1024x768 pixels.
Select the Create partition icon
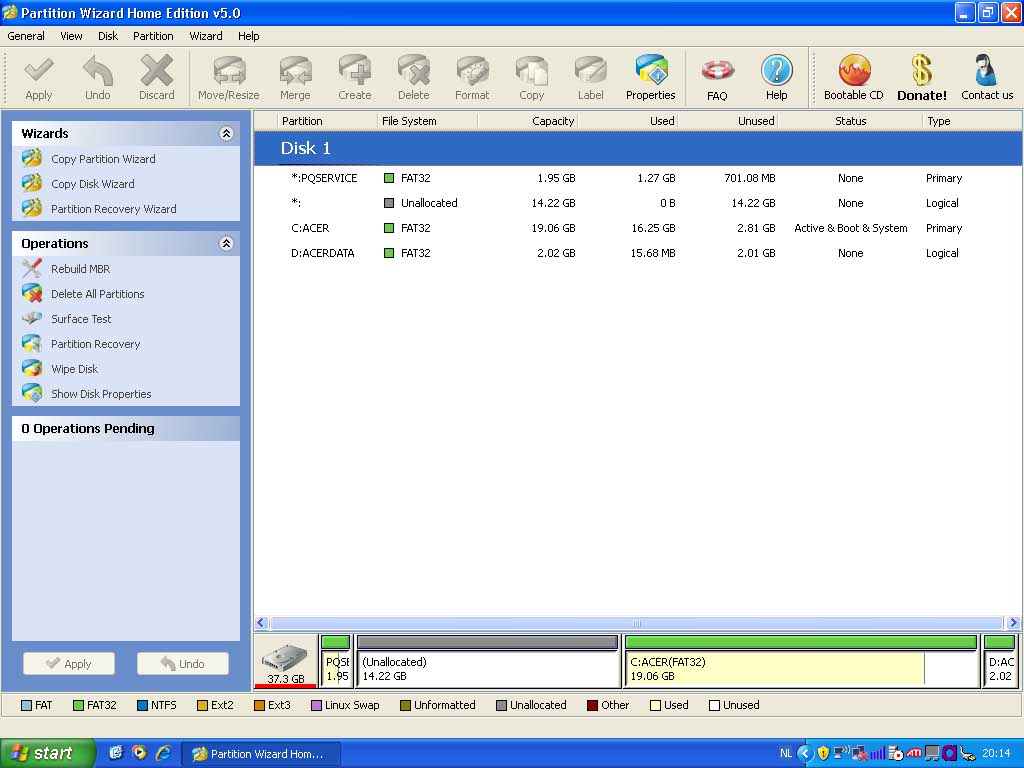[355, 71]
